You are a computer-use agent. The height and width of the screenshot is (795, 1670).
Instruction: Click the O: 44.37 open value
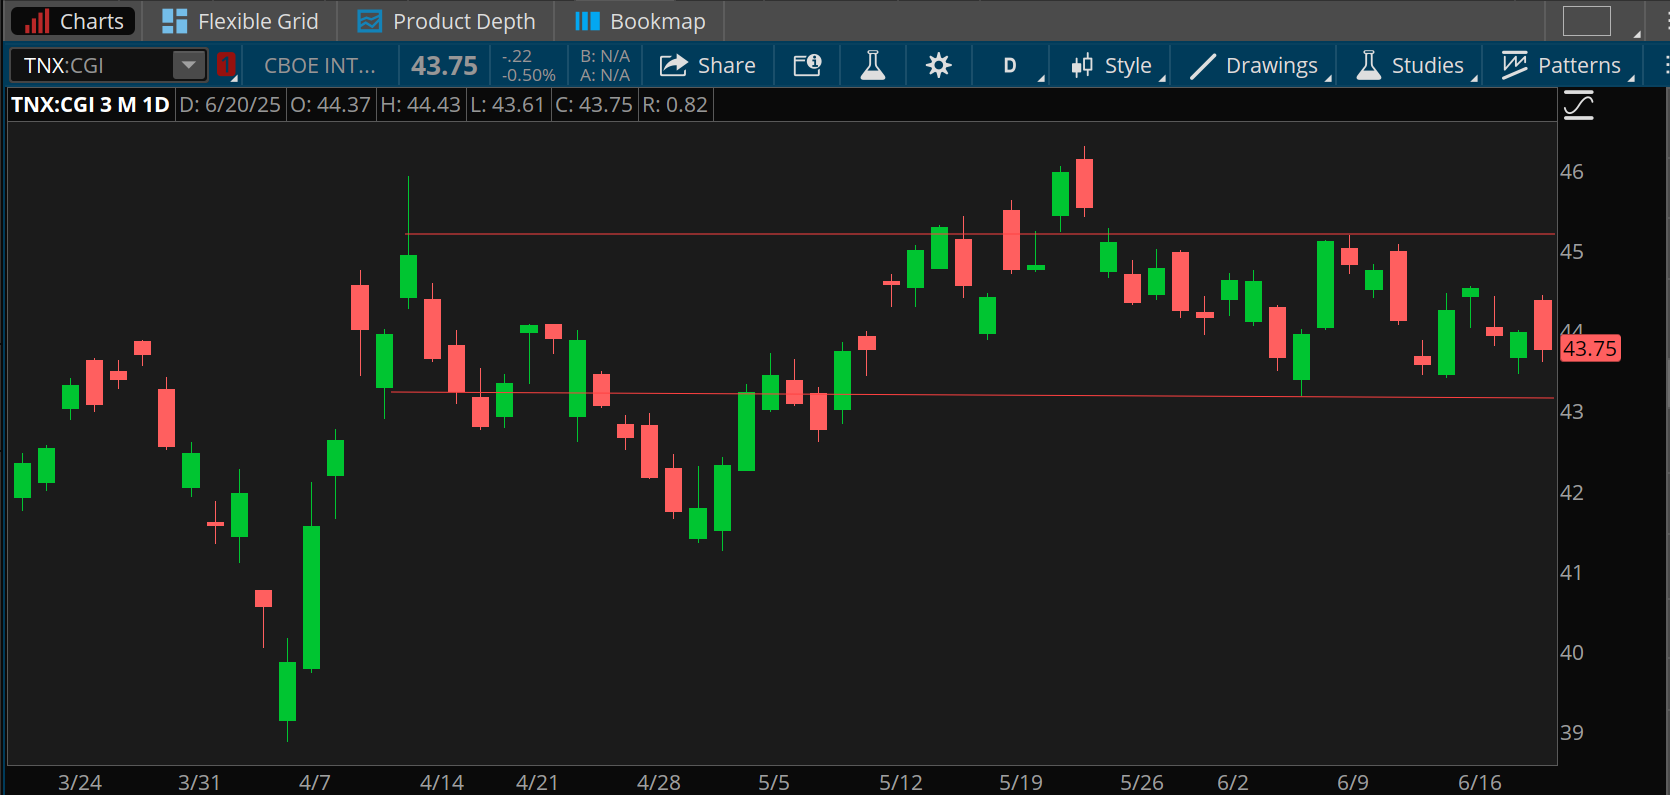coord(330,104)
